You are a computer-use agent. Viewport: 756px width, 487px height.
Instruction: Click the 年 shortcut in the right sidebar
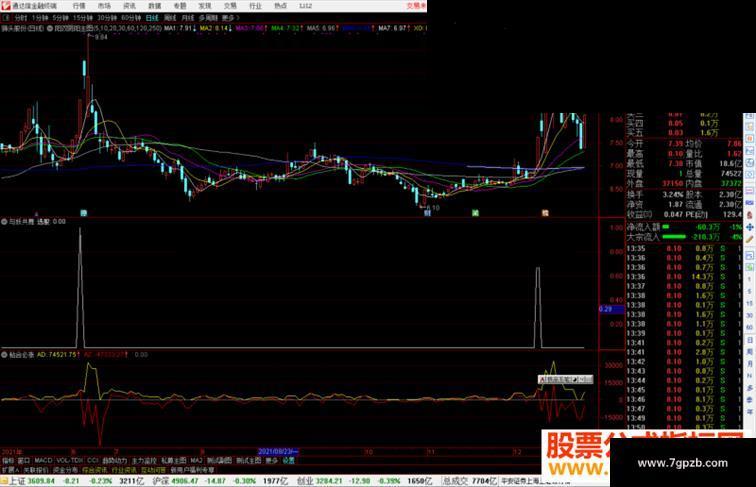point(749,412)
